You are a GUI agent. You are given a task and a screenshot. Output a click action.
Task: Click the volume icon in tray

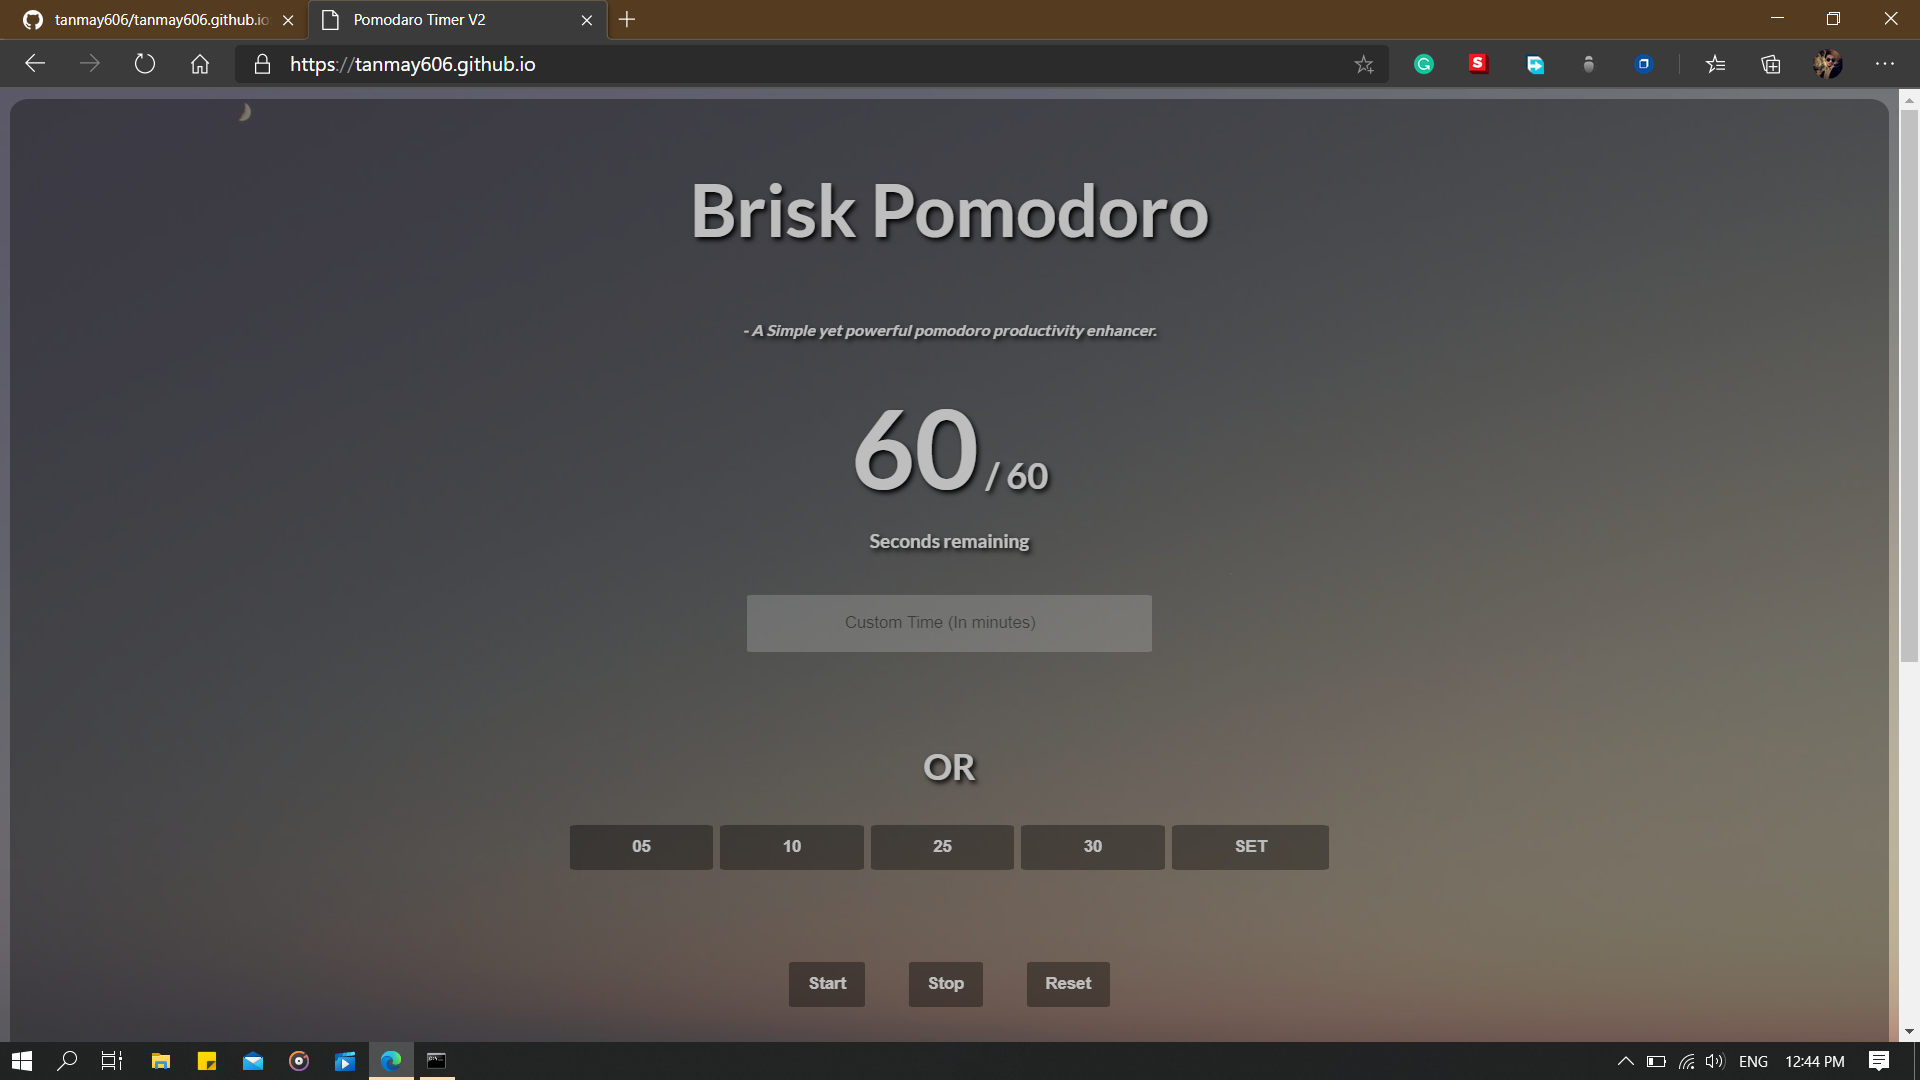click(1715, 1061)
